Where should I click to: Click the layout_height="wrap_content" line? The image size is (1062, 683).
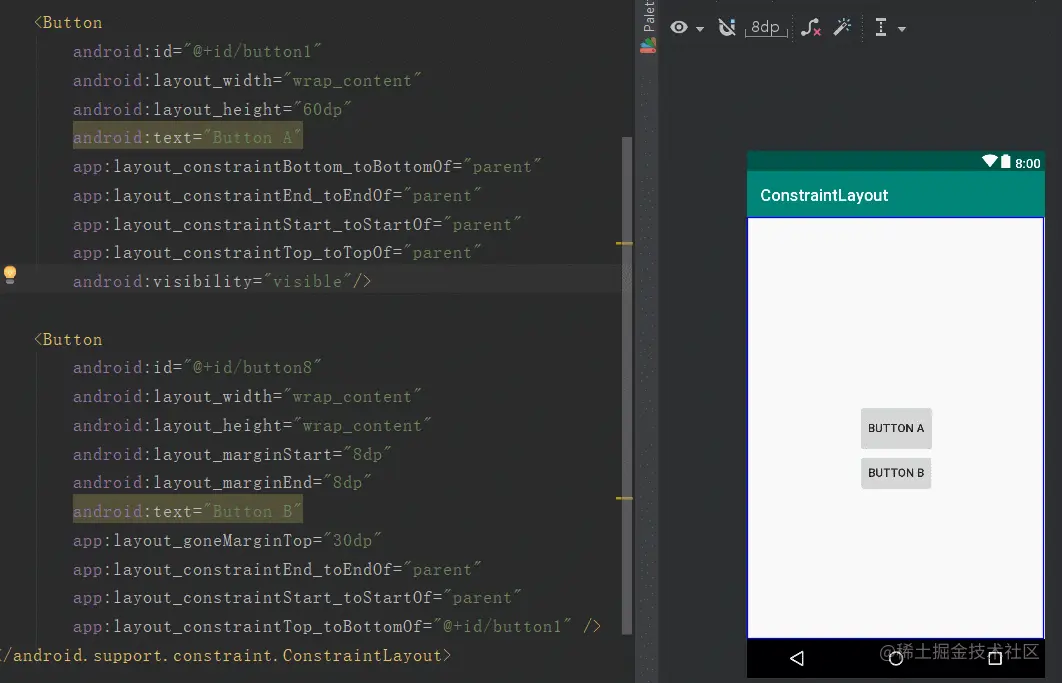[252, 426]
